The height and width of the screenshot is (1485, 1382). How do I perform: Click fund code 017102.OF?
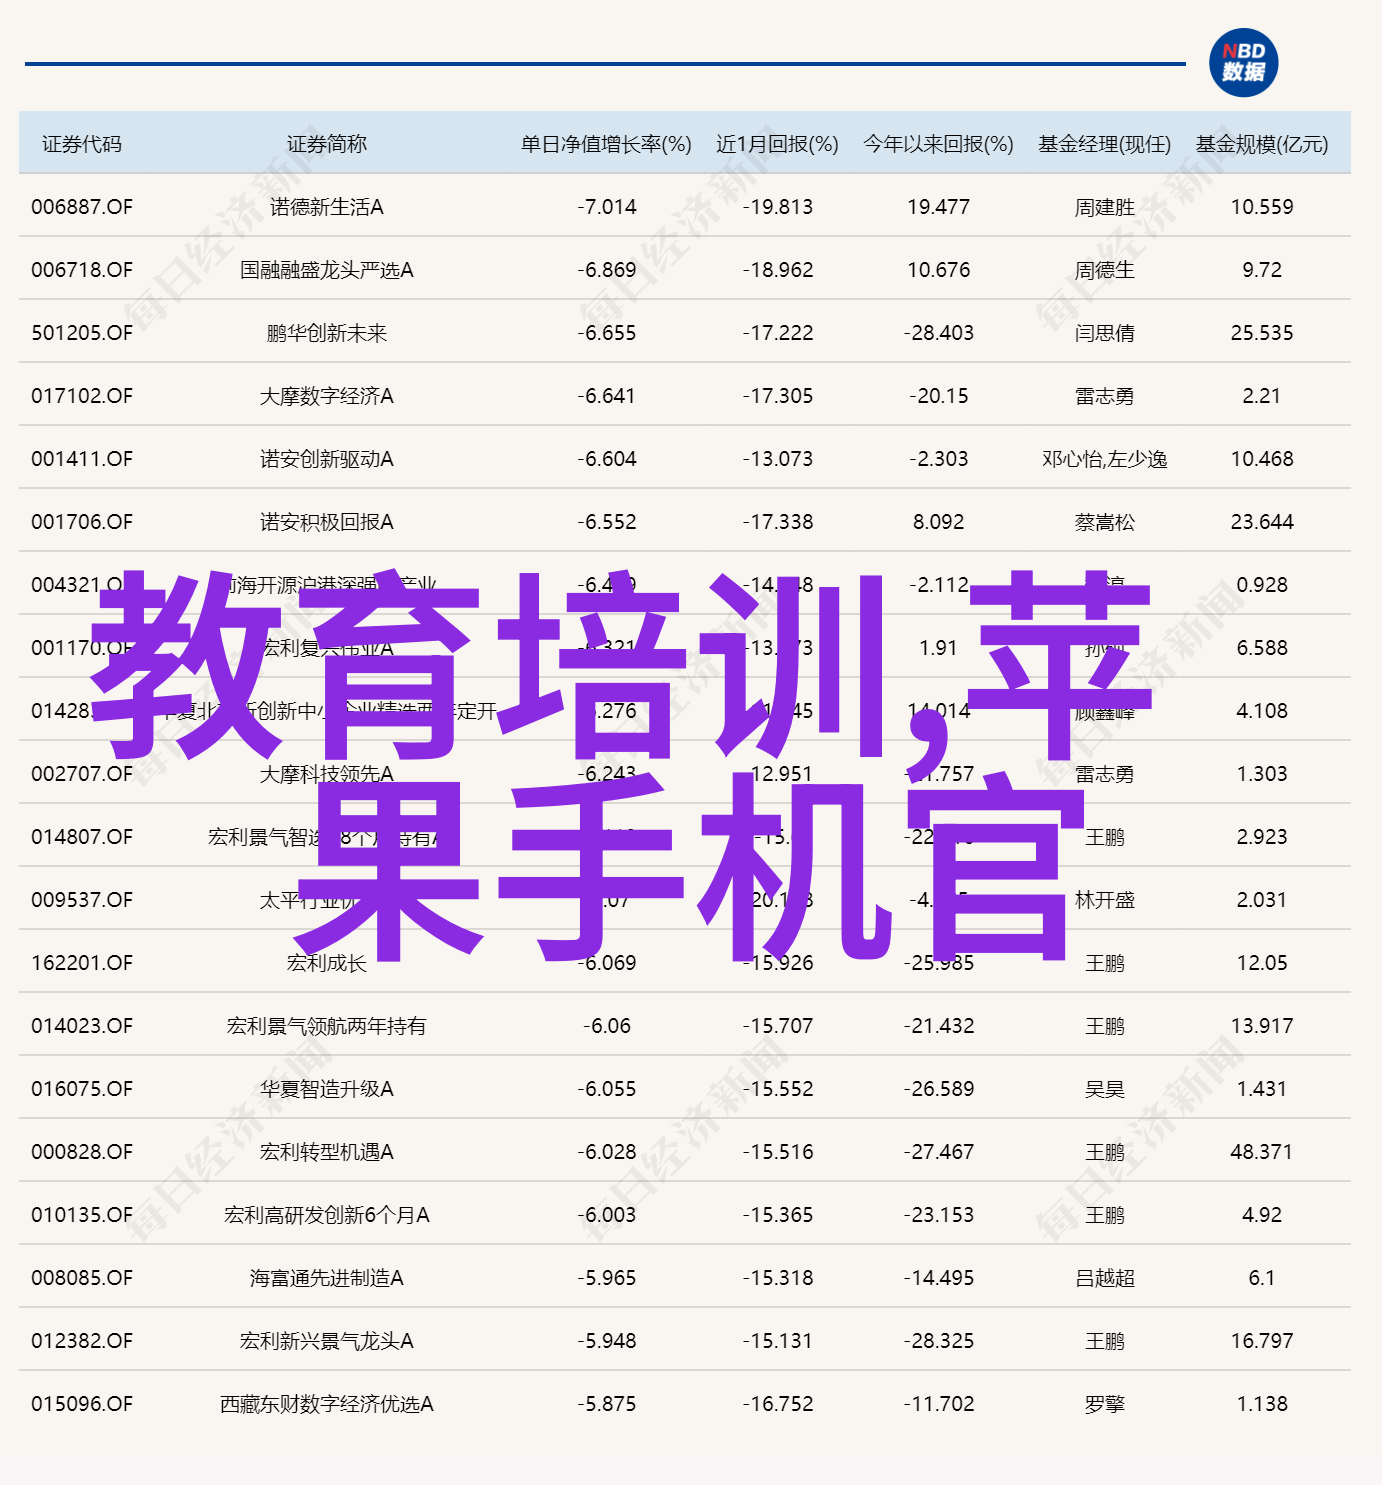coord(82,396)
